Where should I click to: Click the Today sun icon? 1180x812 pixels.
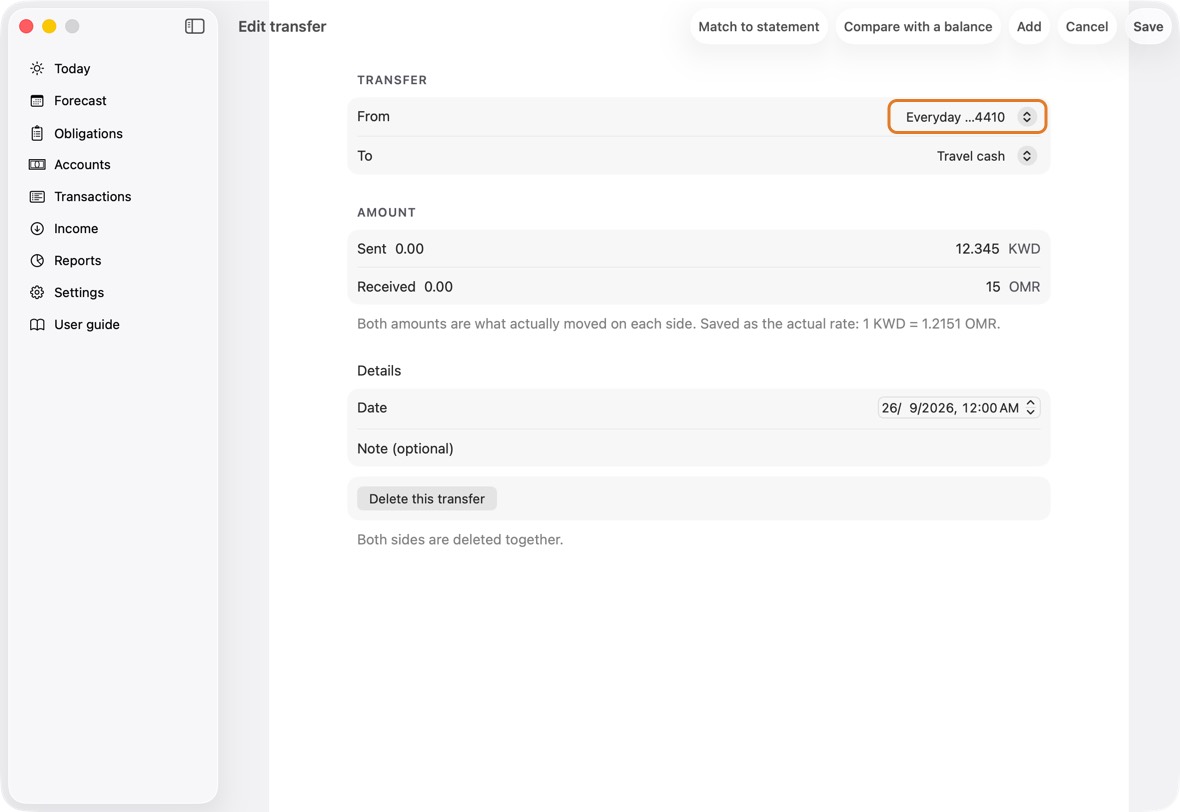pos(37,68)
